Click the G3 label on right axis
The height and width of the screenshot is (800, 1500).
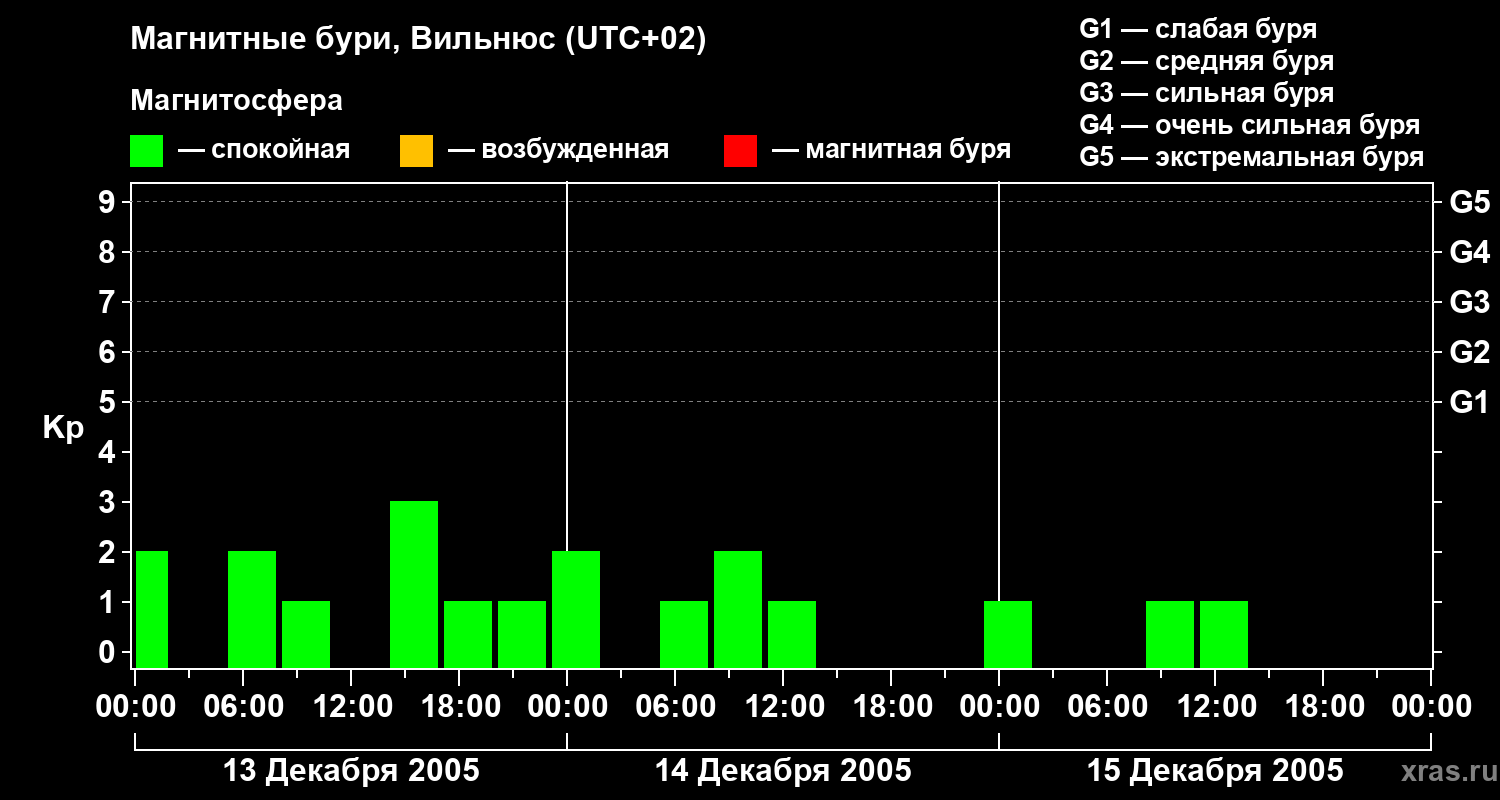coord(1470,302)
